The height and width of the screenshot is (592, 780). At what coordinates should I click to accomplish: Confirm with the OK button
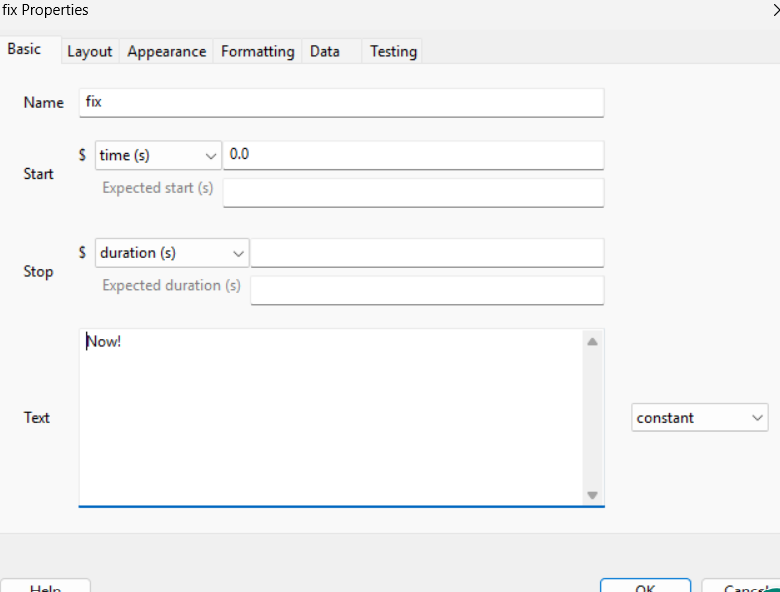(645, 585)
